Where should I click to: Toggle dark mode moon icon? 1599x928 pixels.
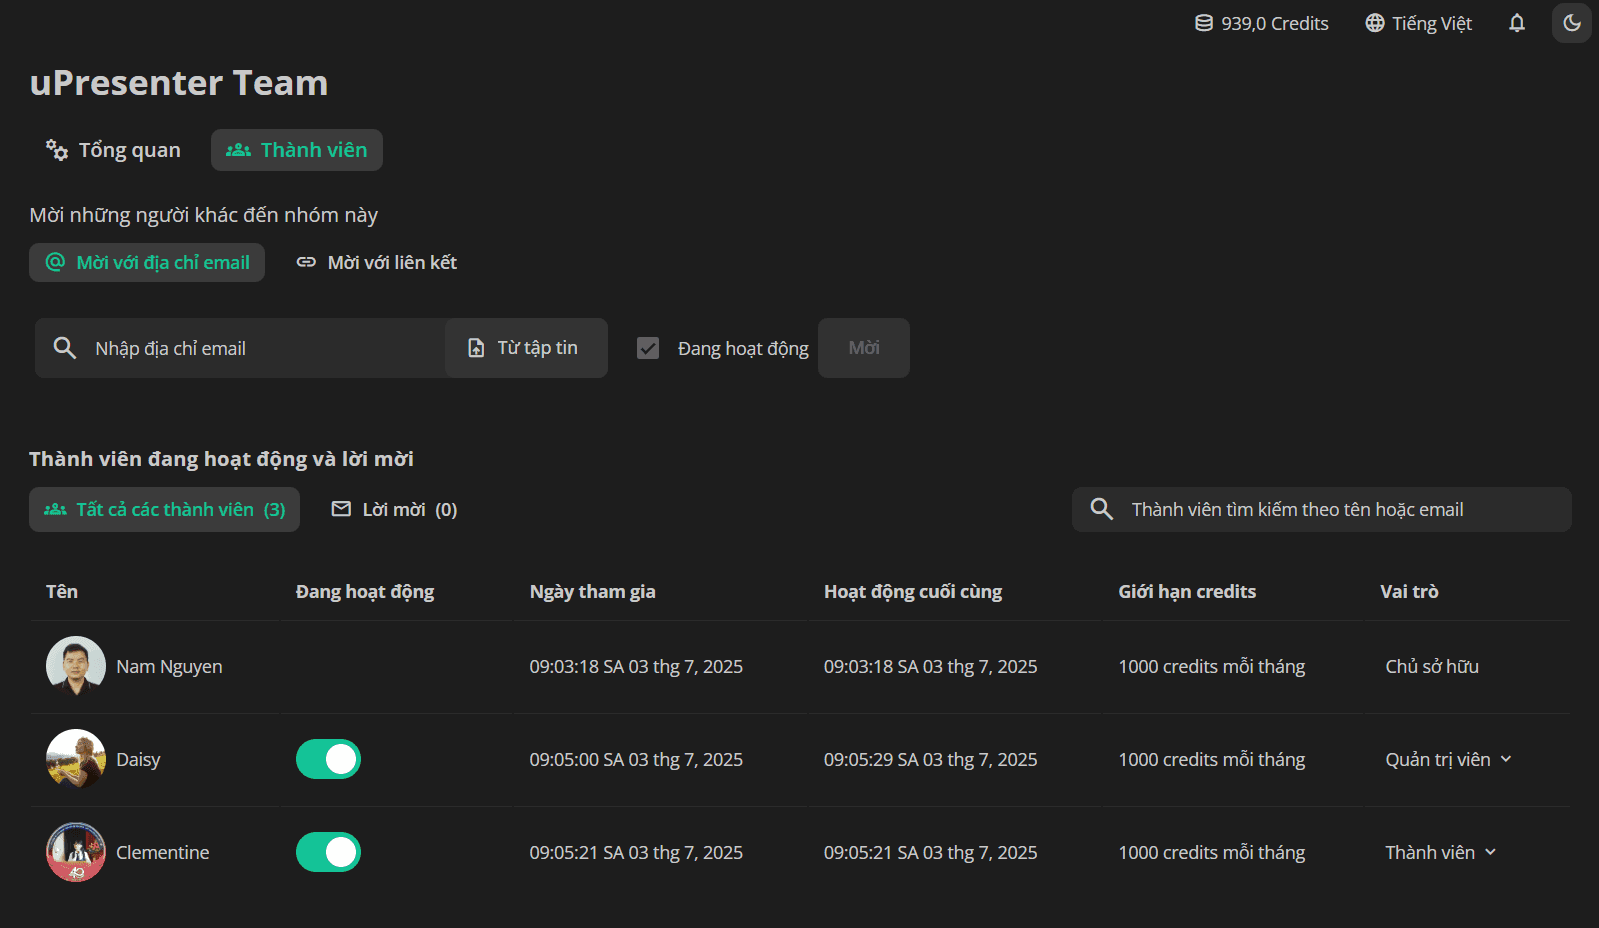pyautogui.click(x=1571, y=23)
